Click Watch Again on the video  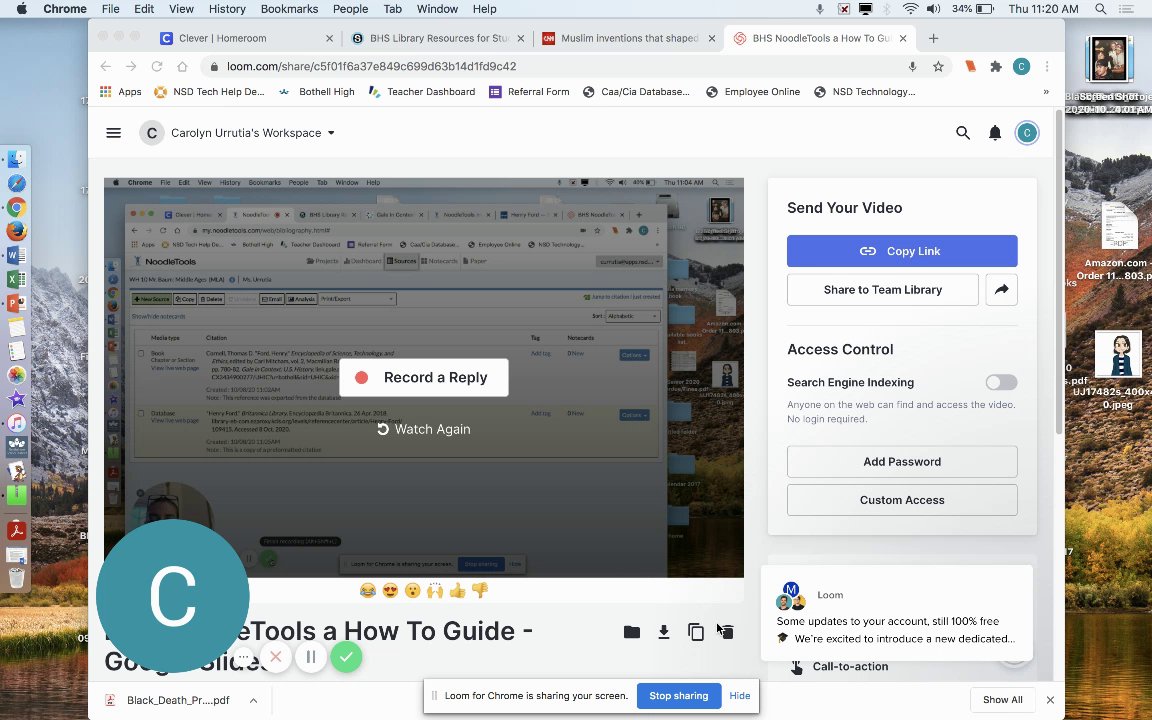tap(424, 429)
